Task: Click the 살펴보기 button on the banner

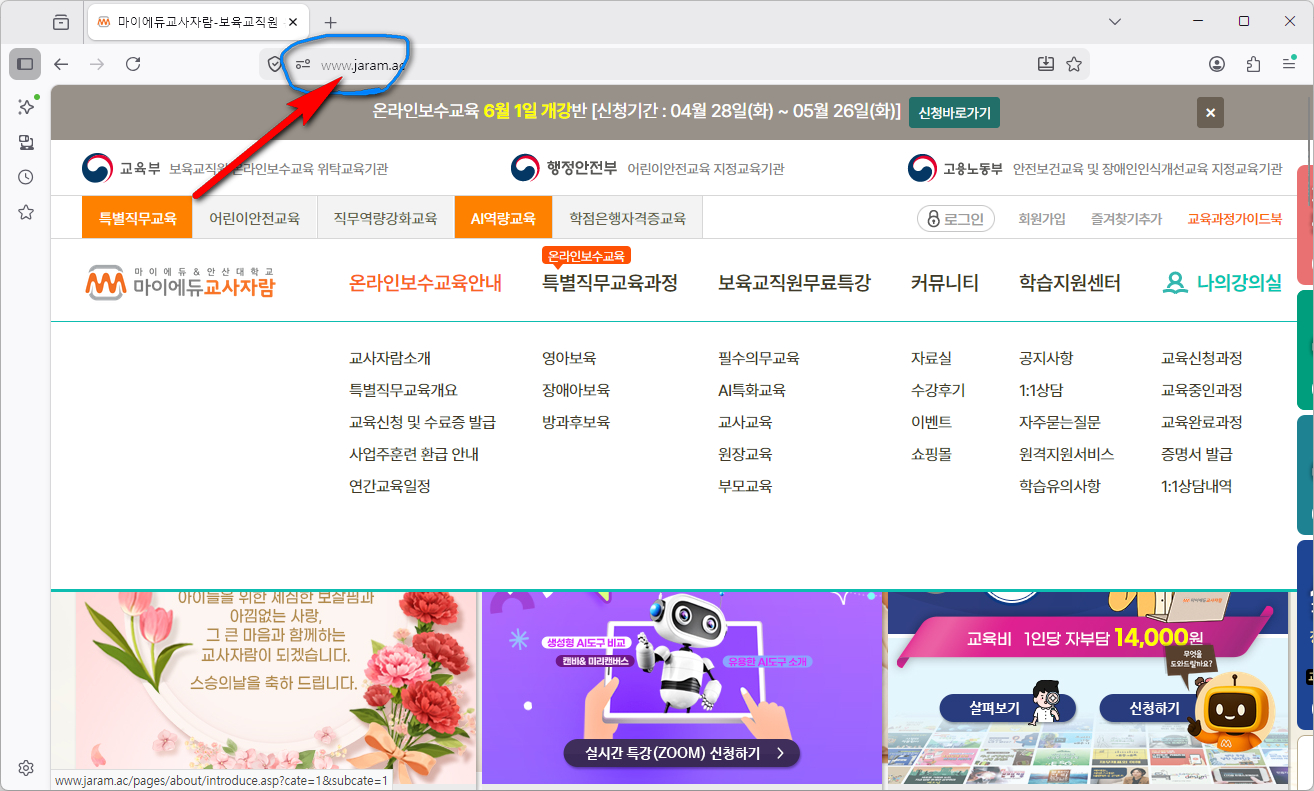Action: 1007,708
